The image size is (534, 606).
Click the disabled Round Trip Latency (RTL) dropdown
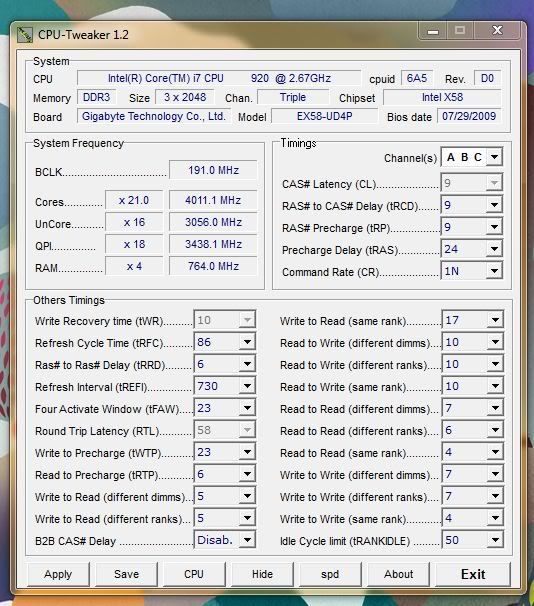pos(224,430)
